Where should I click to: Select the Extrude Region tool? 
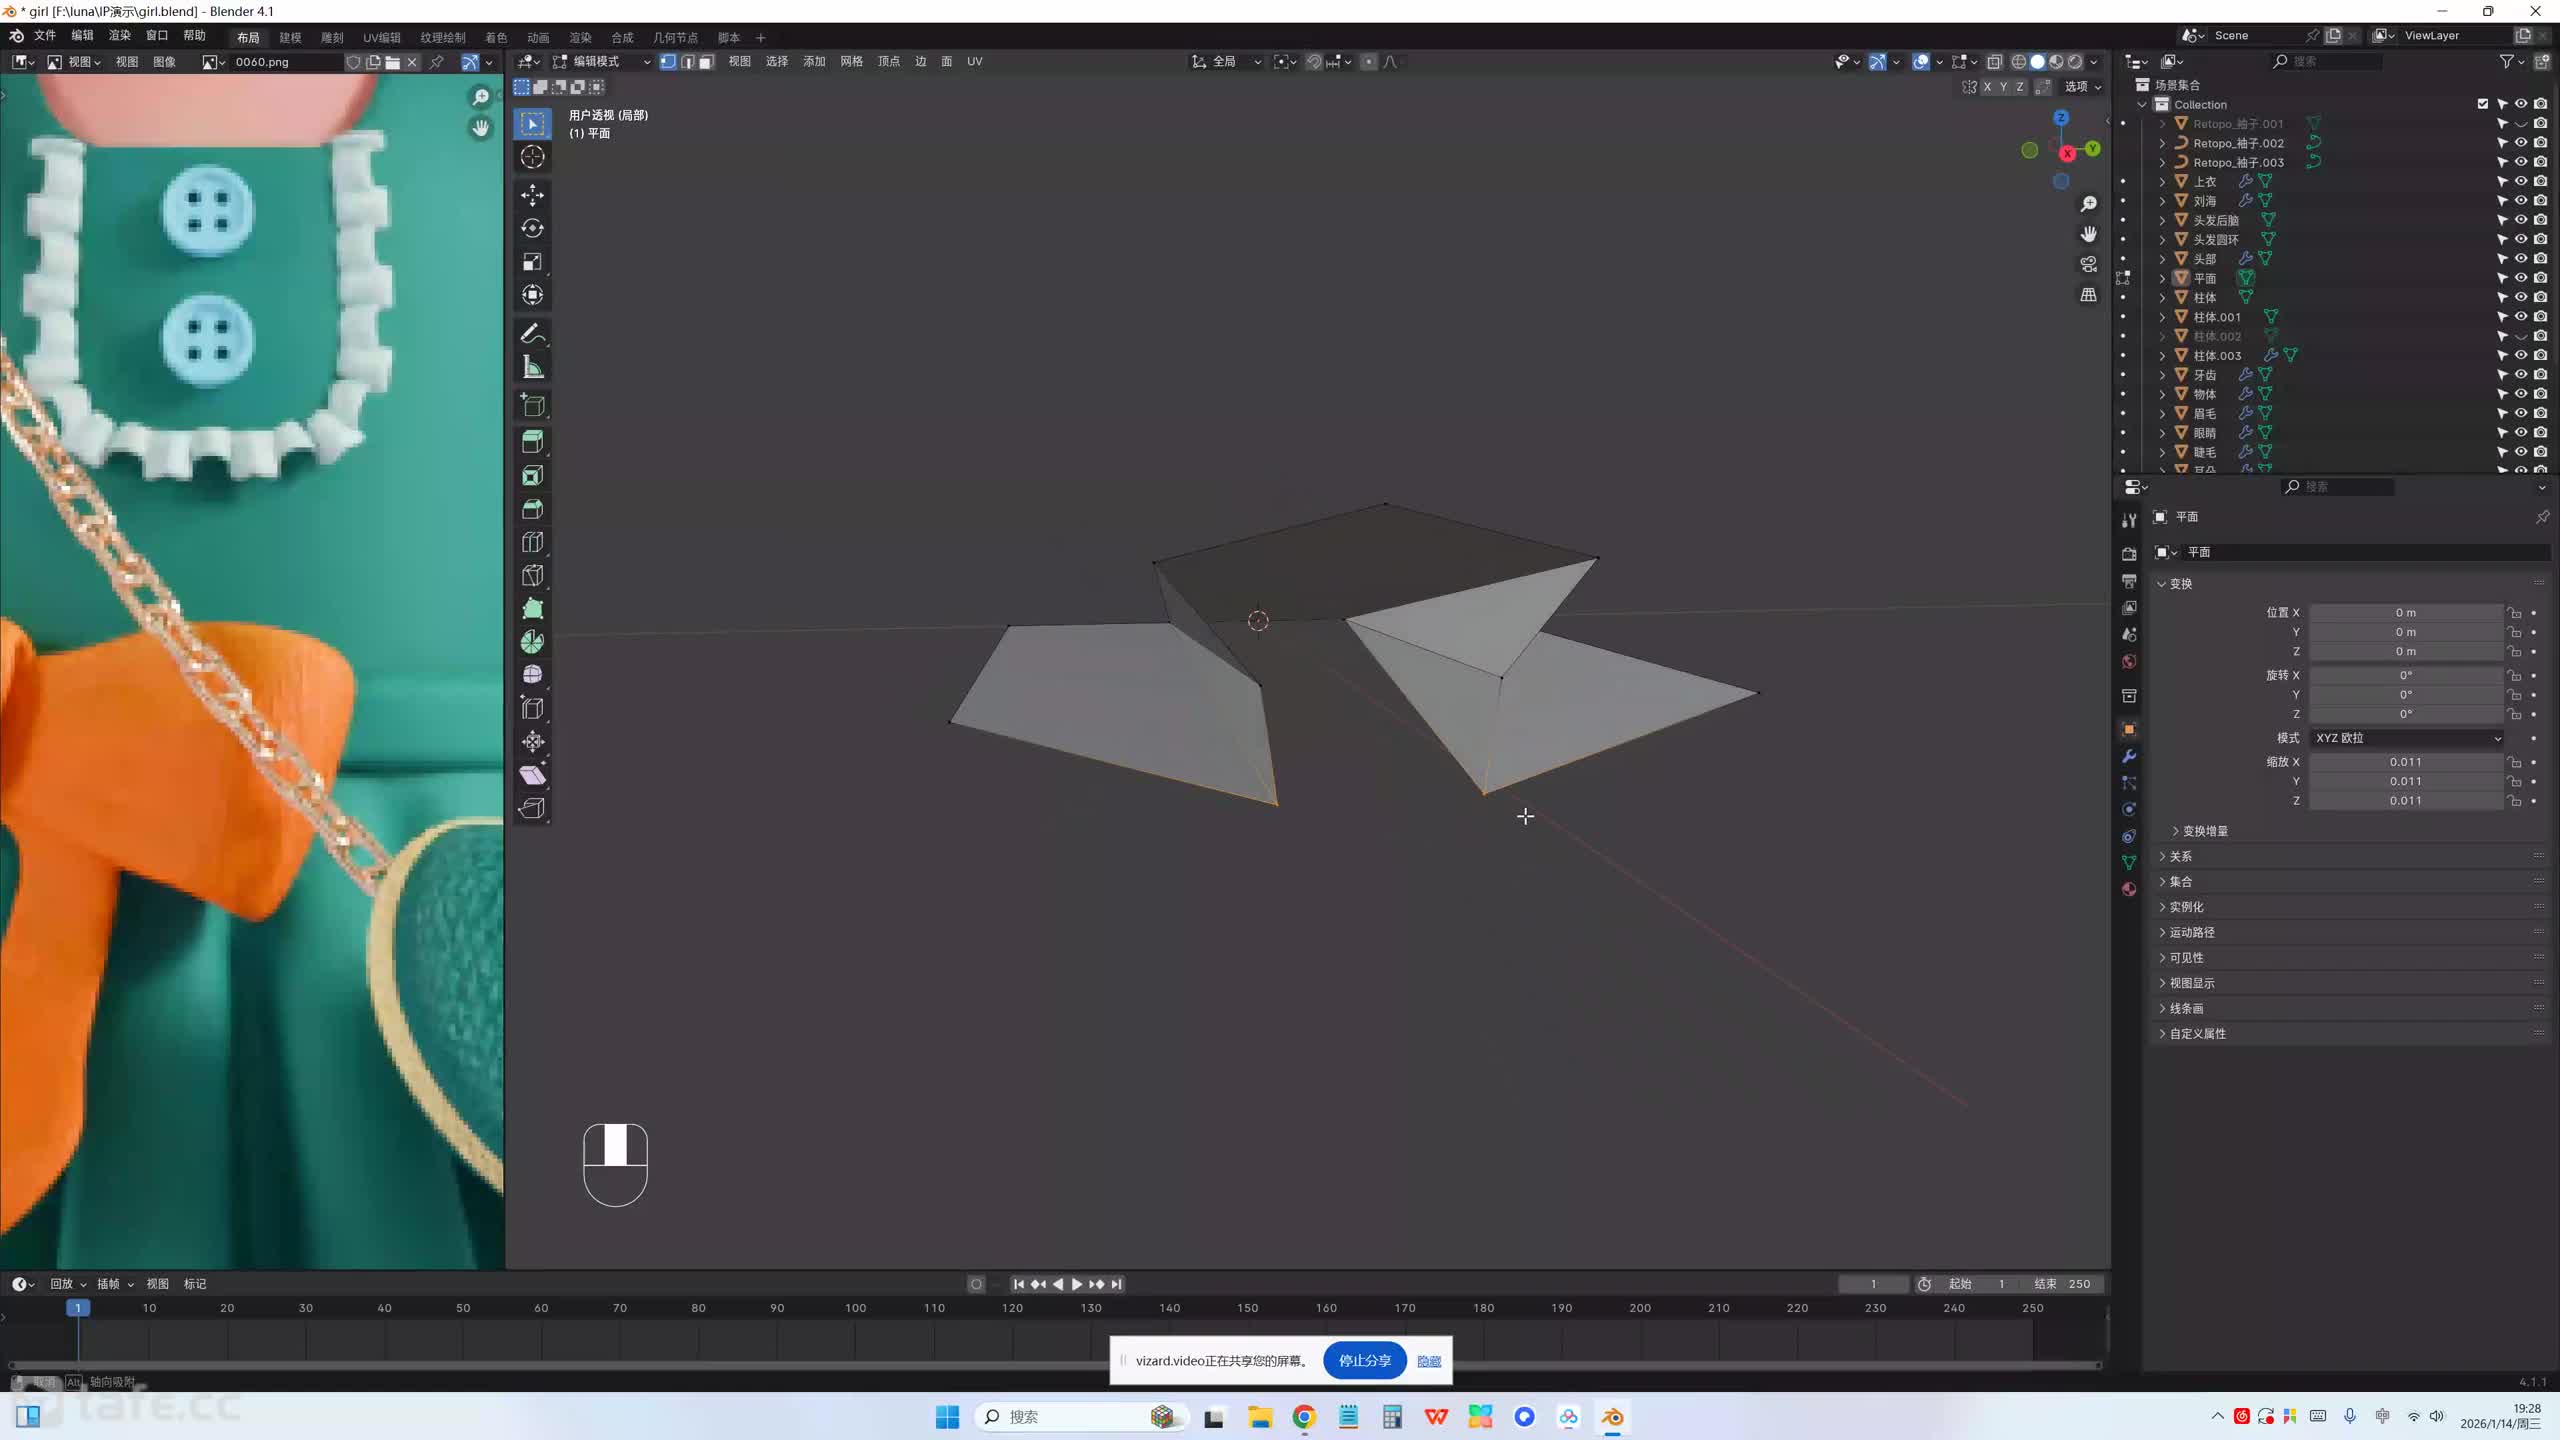coord(532,442)
